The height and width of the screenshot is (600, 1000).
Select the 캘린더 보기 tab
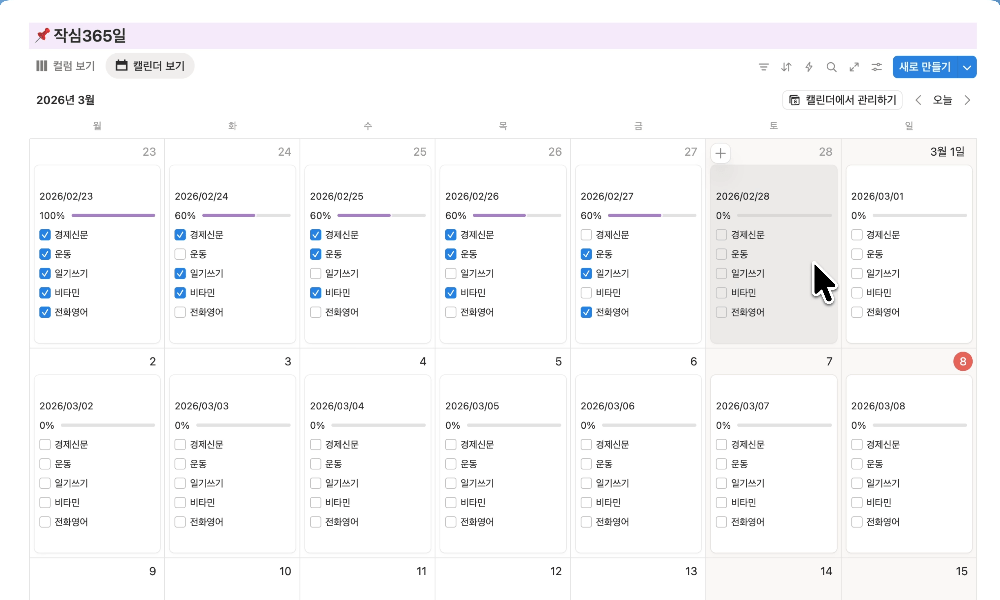(x=150, y=66)
